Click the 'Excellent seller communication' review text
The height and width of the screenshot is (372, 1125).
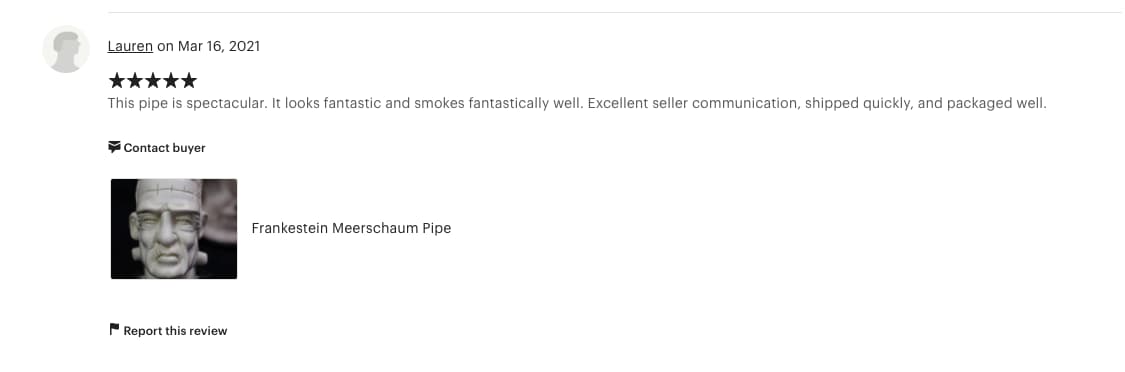coord(693,103)
